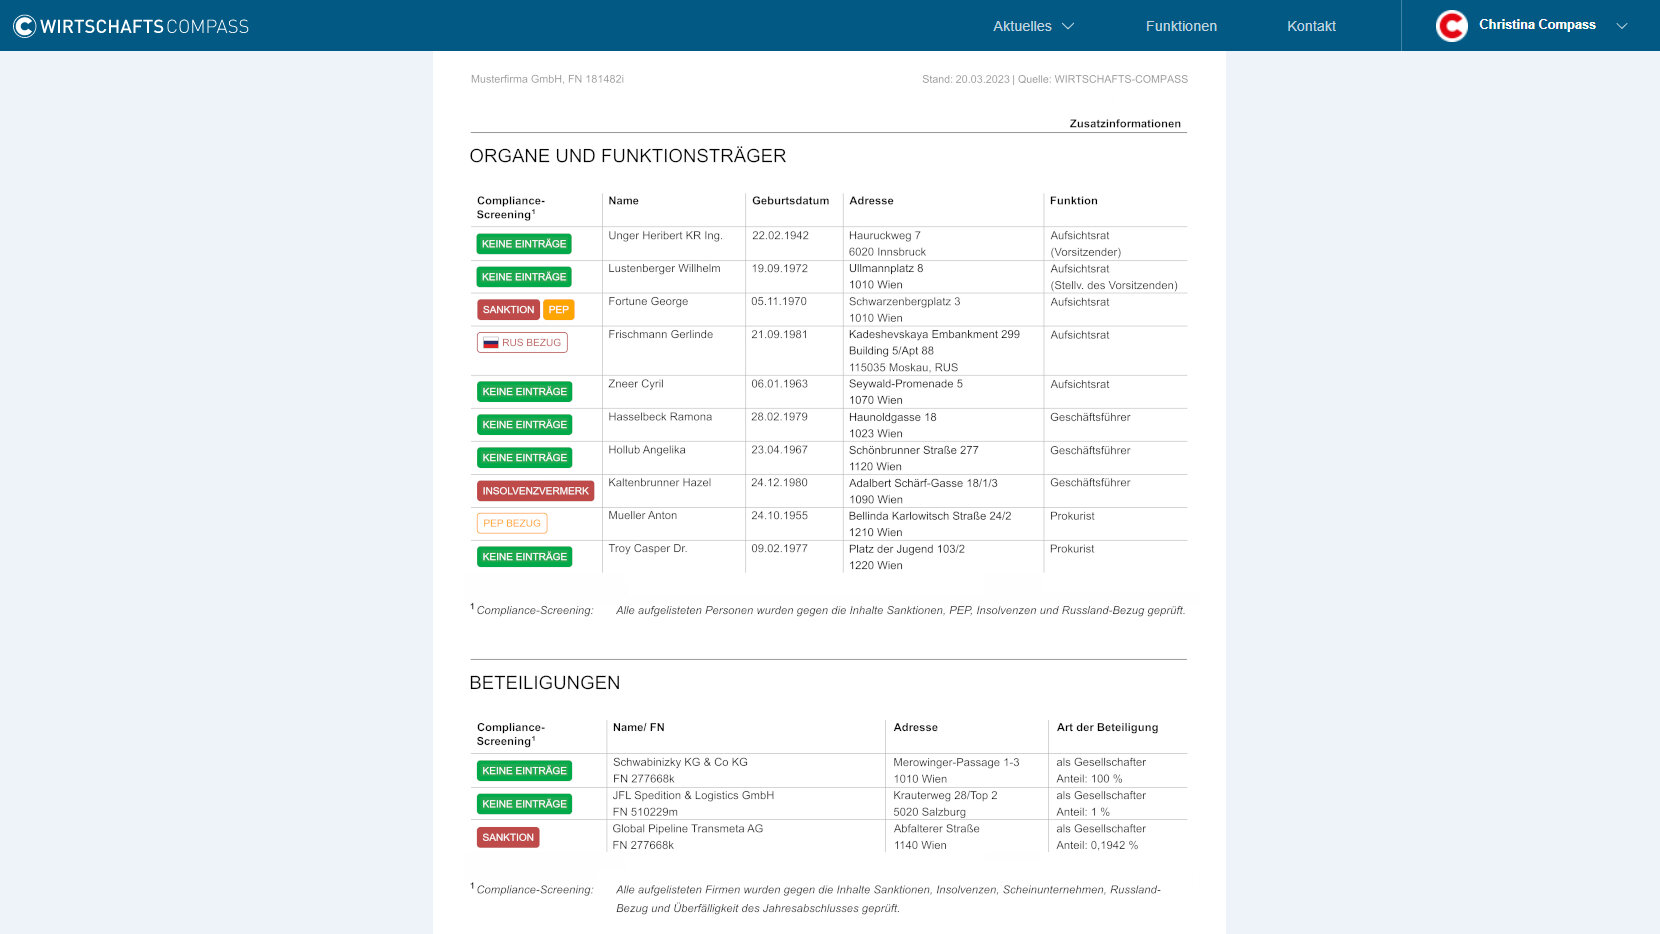Click the name Troy Casper Dr.
The width and height of the screenshot is (1660, 934).
coord(647,549)
